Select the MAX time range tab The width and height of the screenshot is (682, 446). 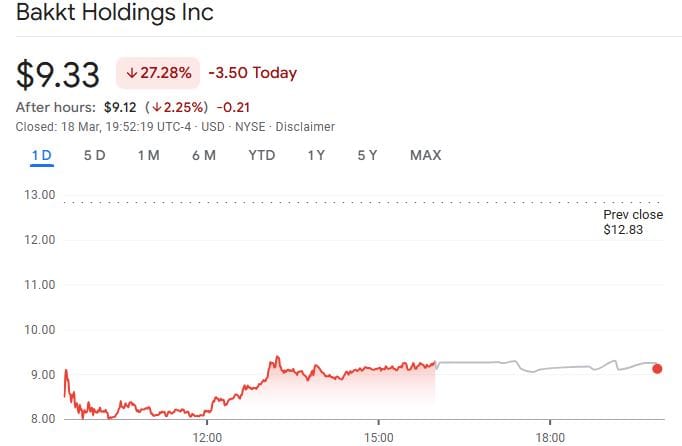[x=425, y=155]
